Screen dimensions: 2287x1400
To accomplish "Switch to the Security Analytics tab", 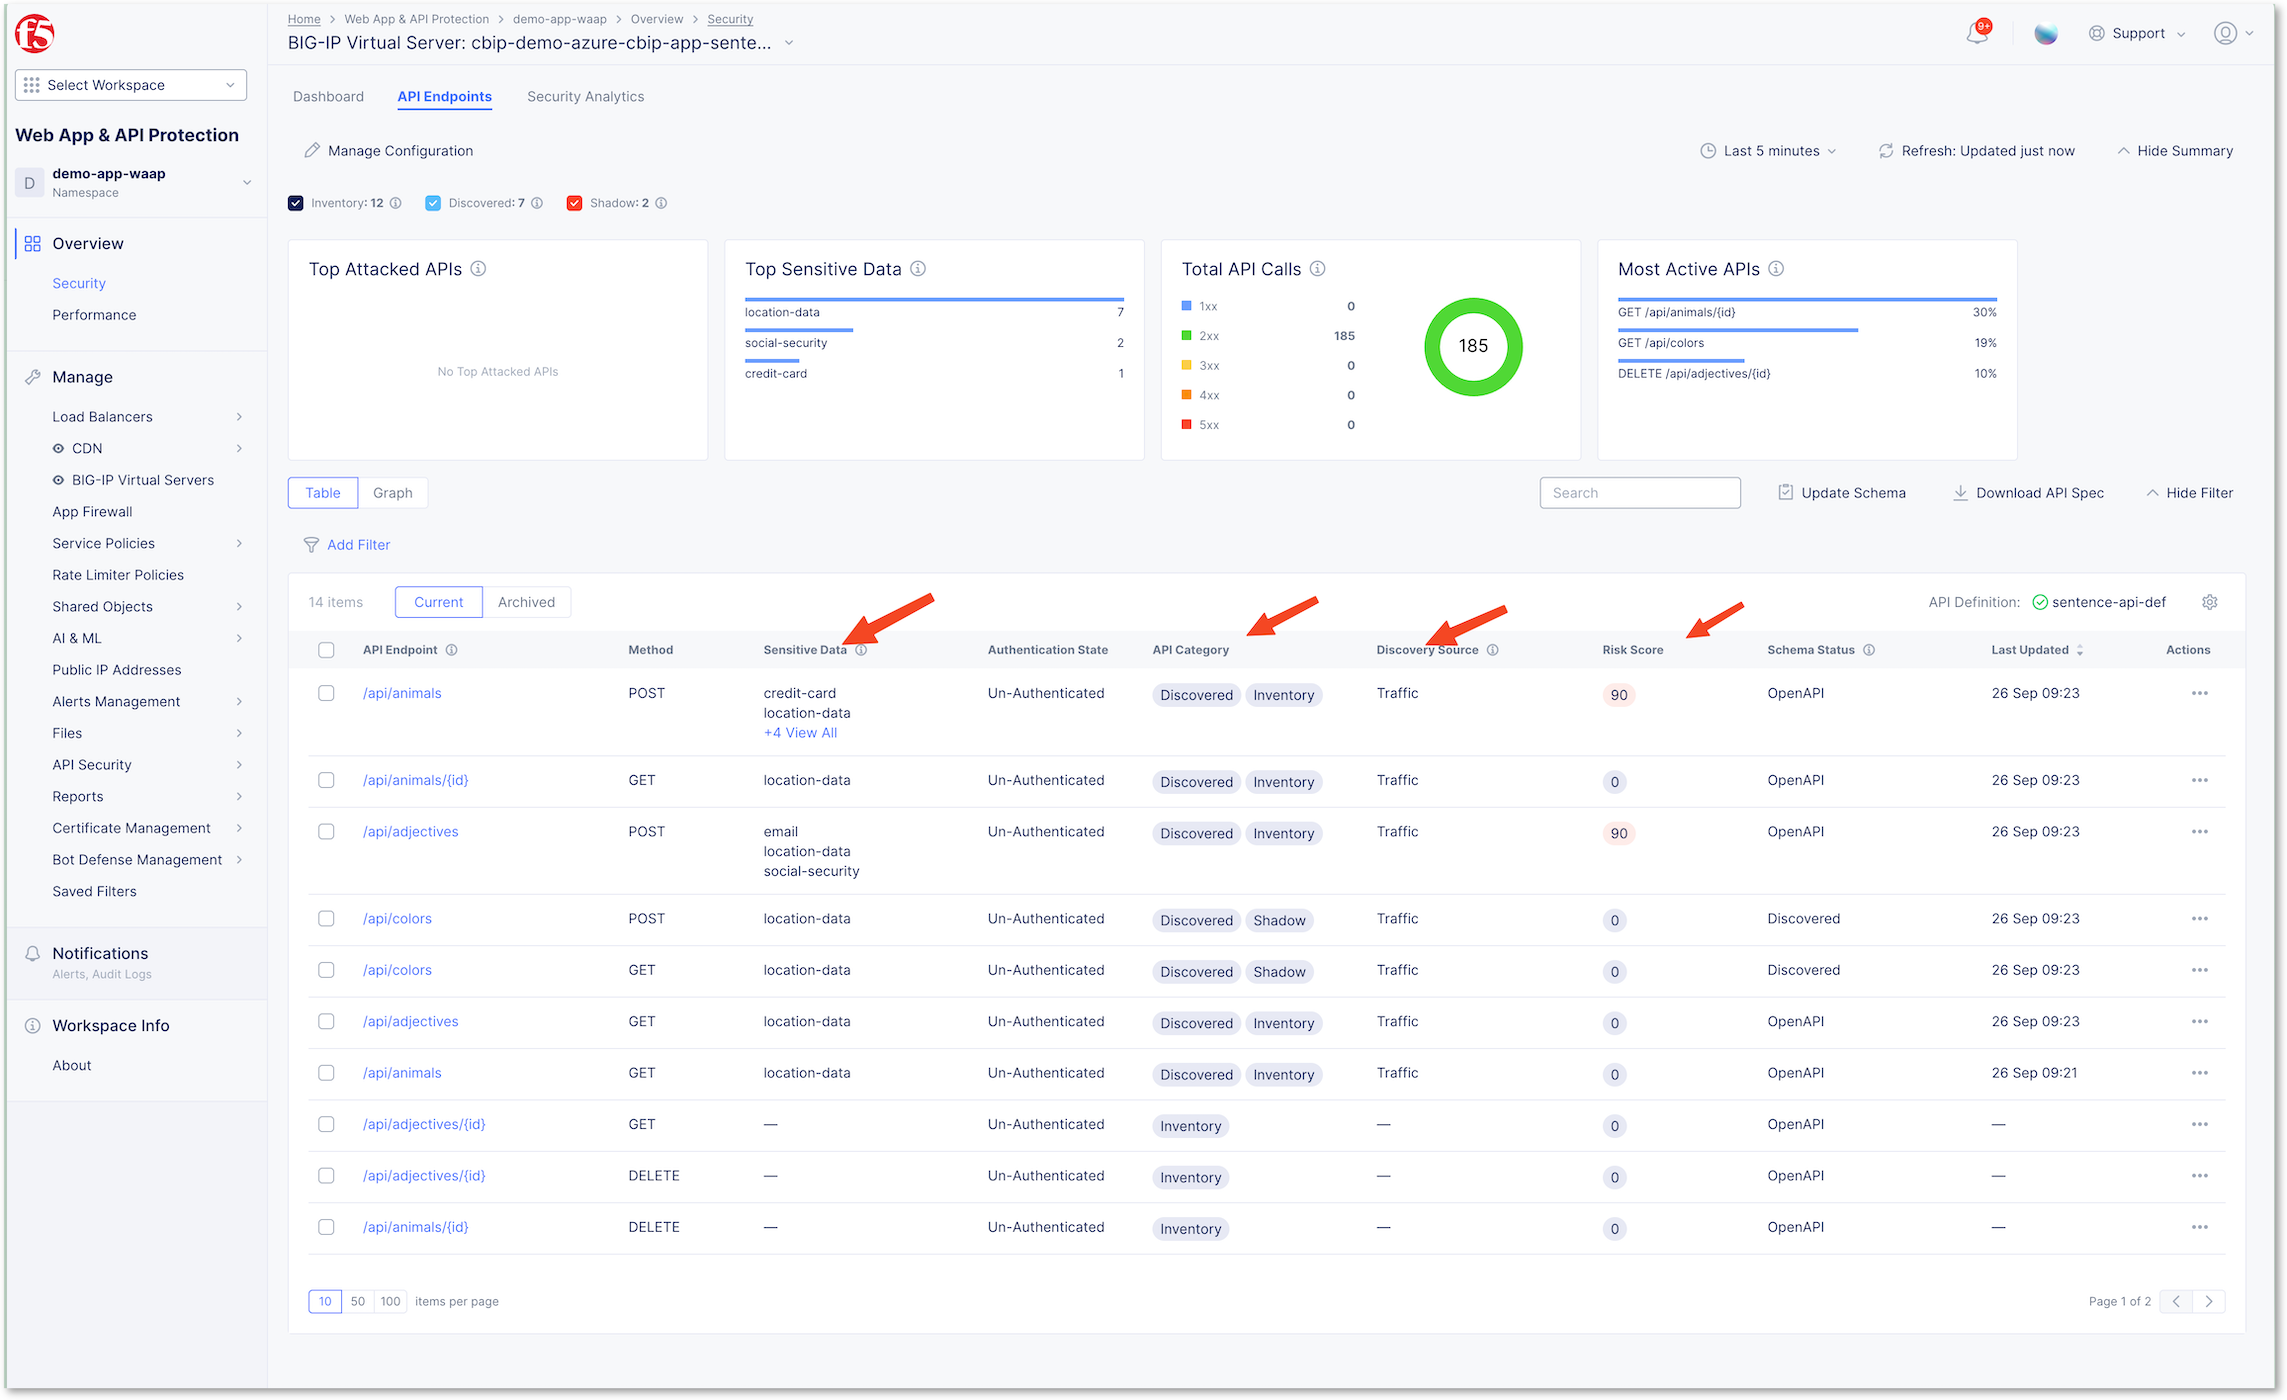I will pyautogui.click(x=586, y=97).
